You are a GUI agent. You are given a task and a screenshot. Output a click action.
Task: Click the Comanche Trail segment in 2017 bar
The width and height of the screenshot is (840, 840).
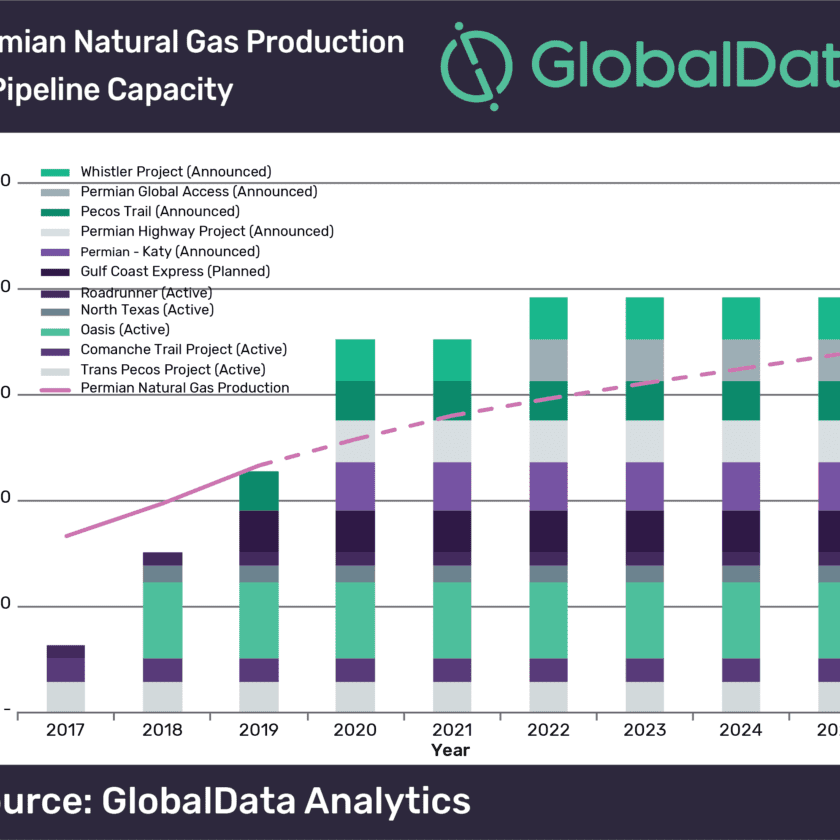tap(65, 670)
